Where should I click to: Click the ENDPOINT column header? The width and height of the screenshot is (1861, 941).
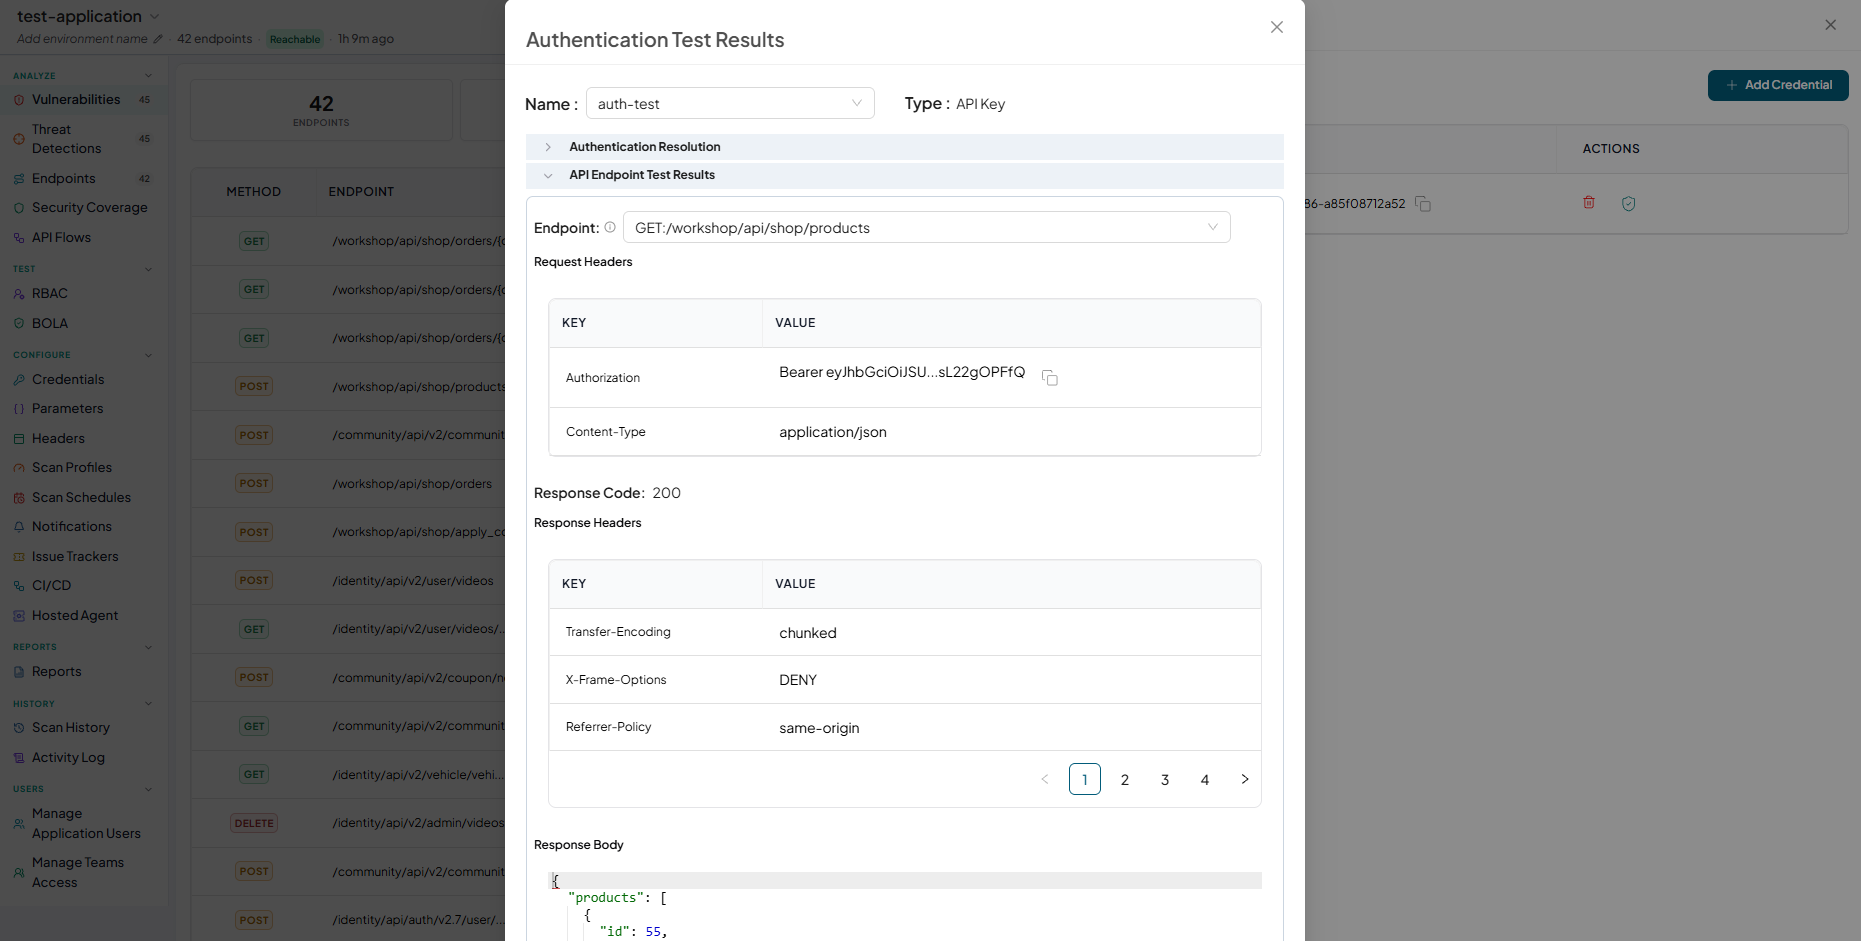(361, 191)
